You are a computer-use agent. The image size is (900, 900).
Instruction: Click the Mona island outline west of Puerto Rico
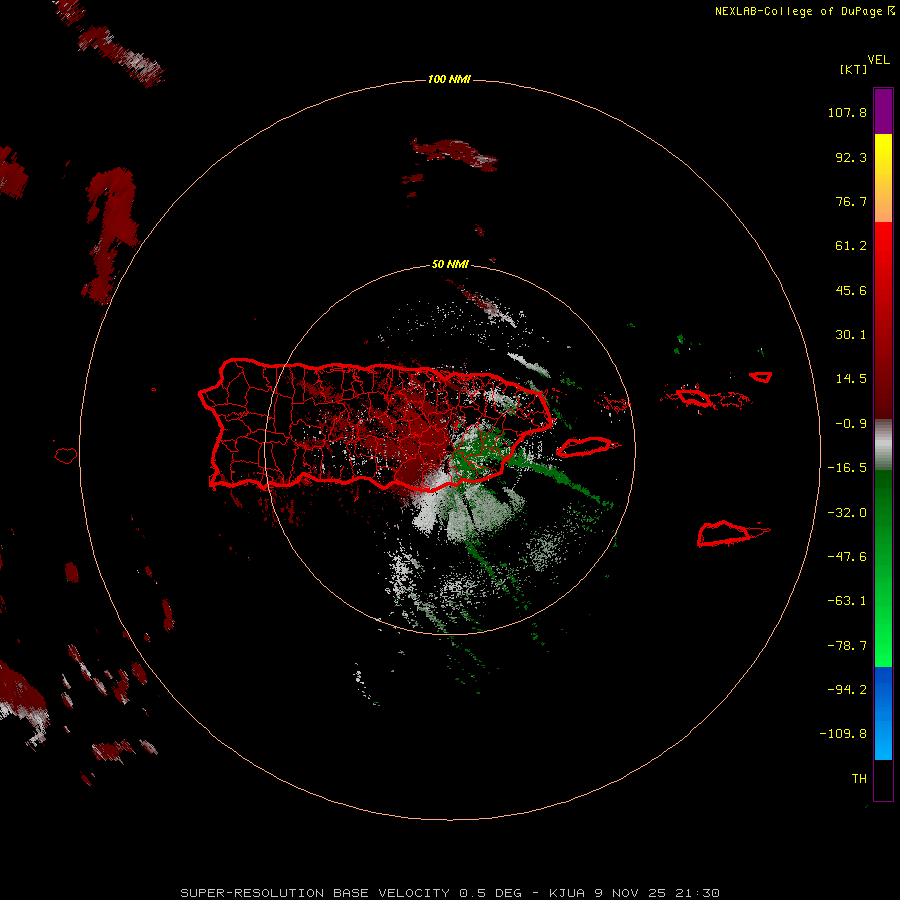[66, 456]
